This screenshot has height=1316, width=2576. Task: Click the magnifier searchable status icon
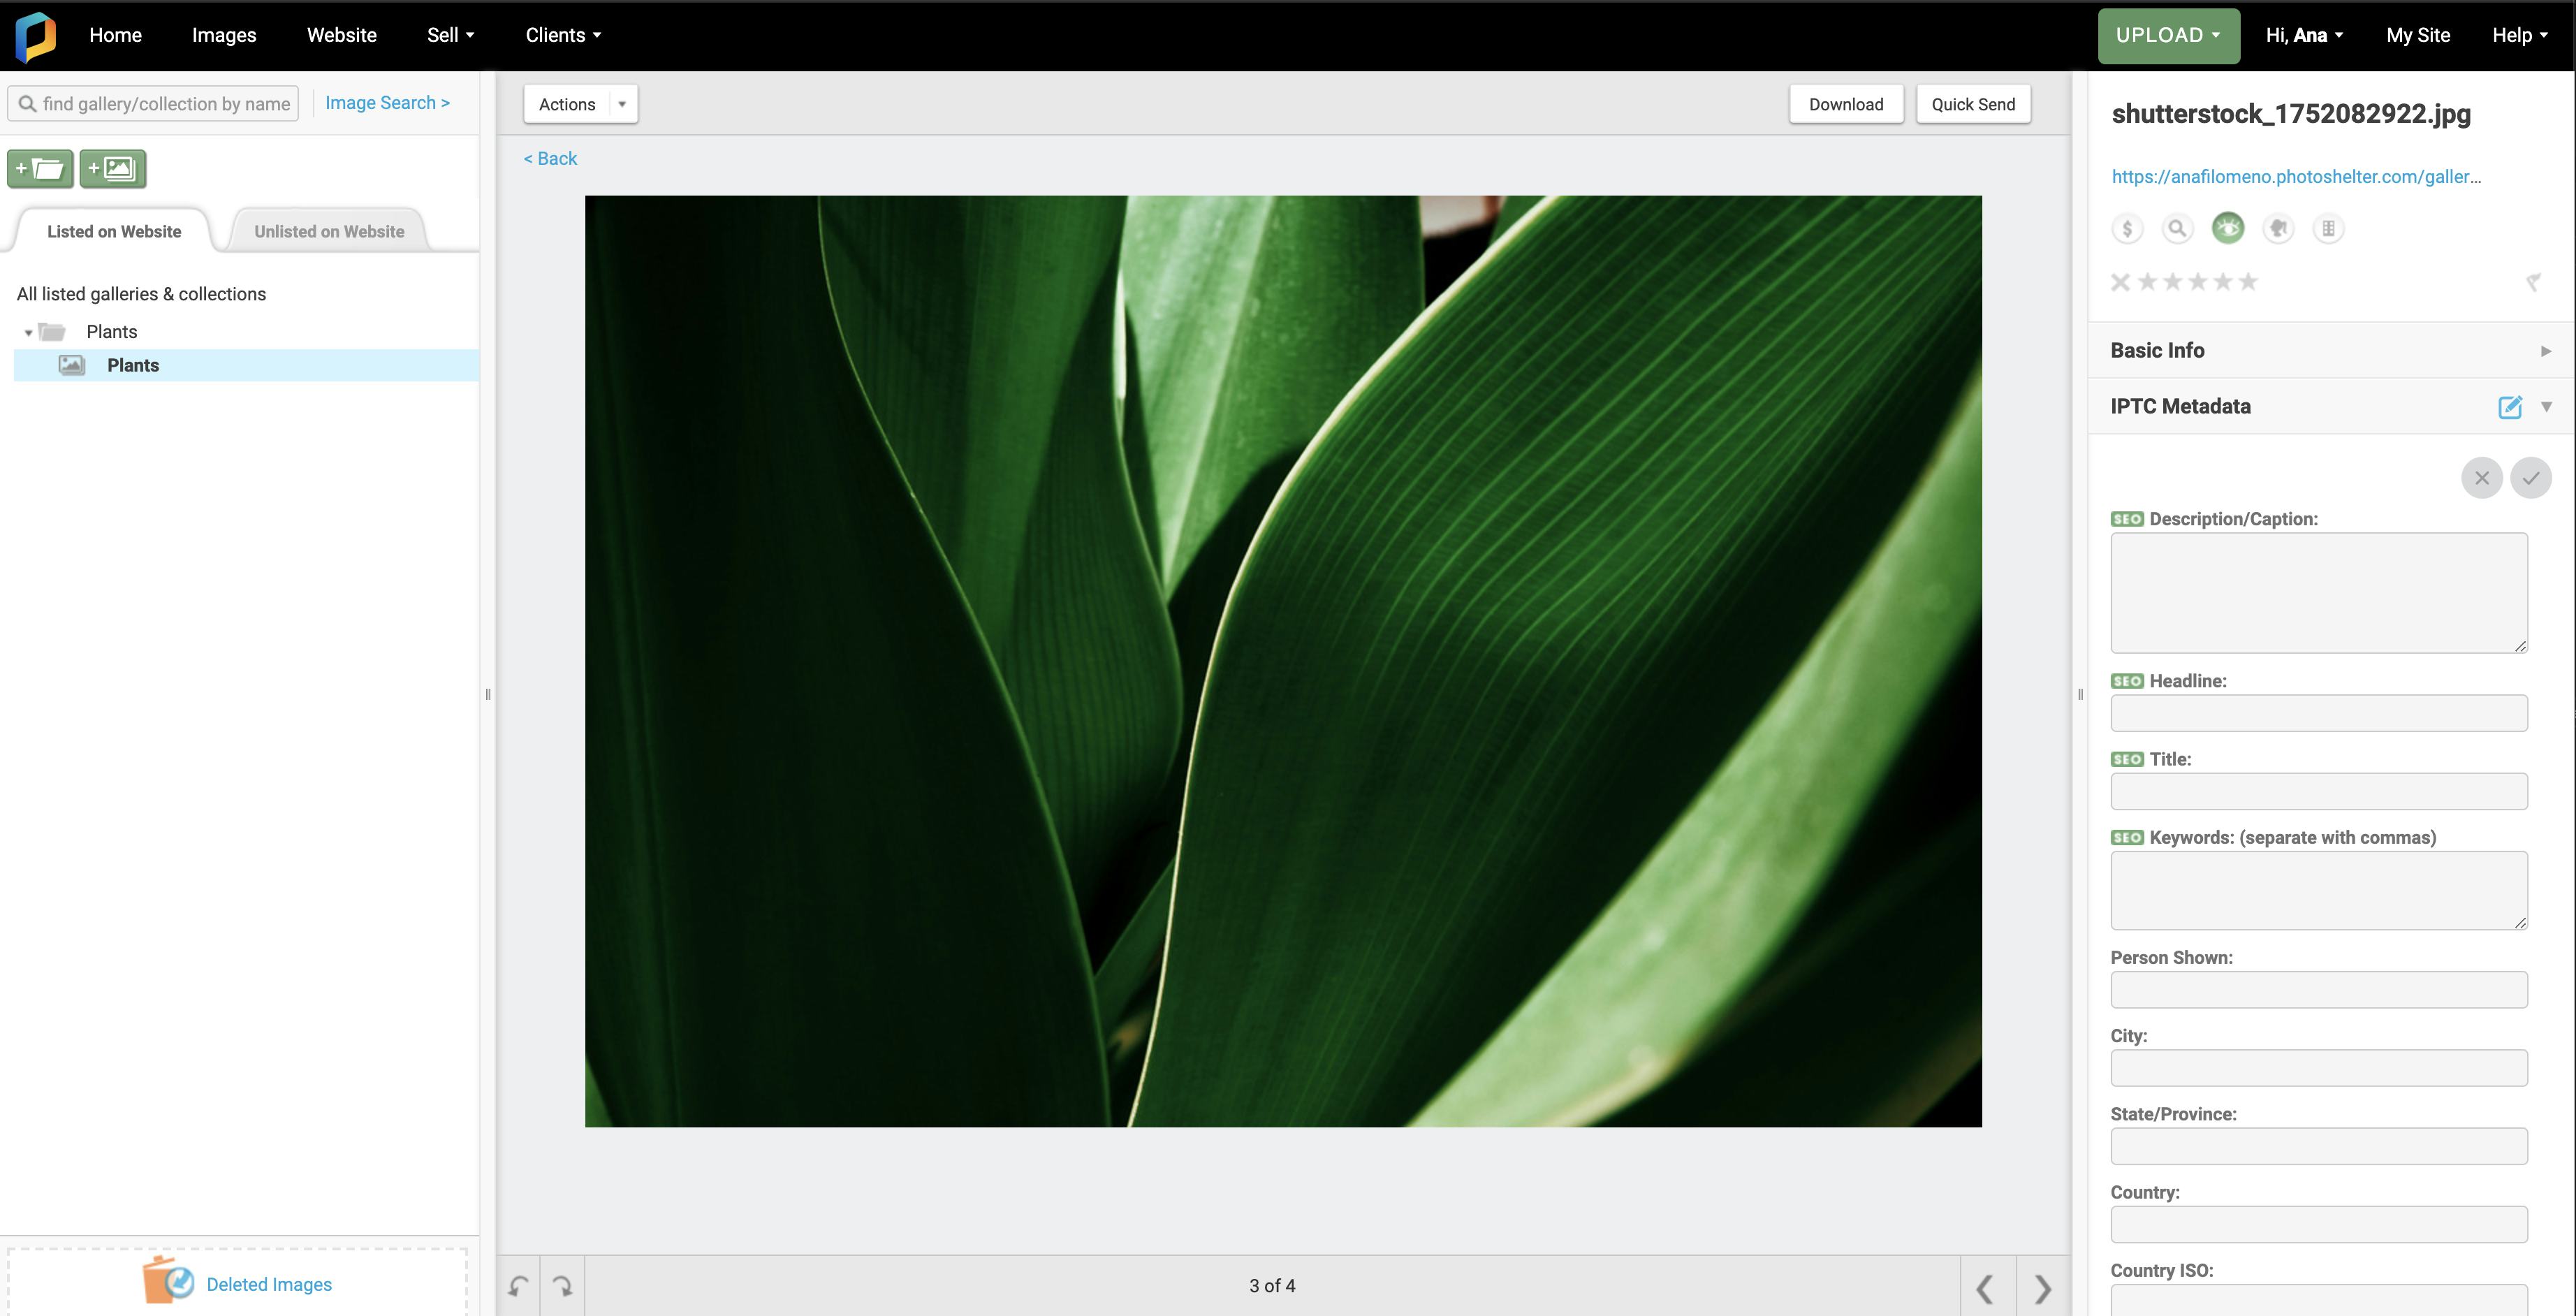coord(2177,229)
